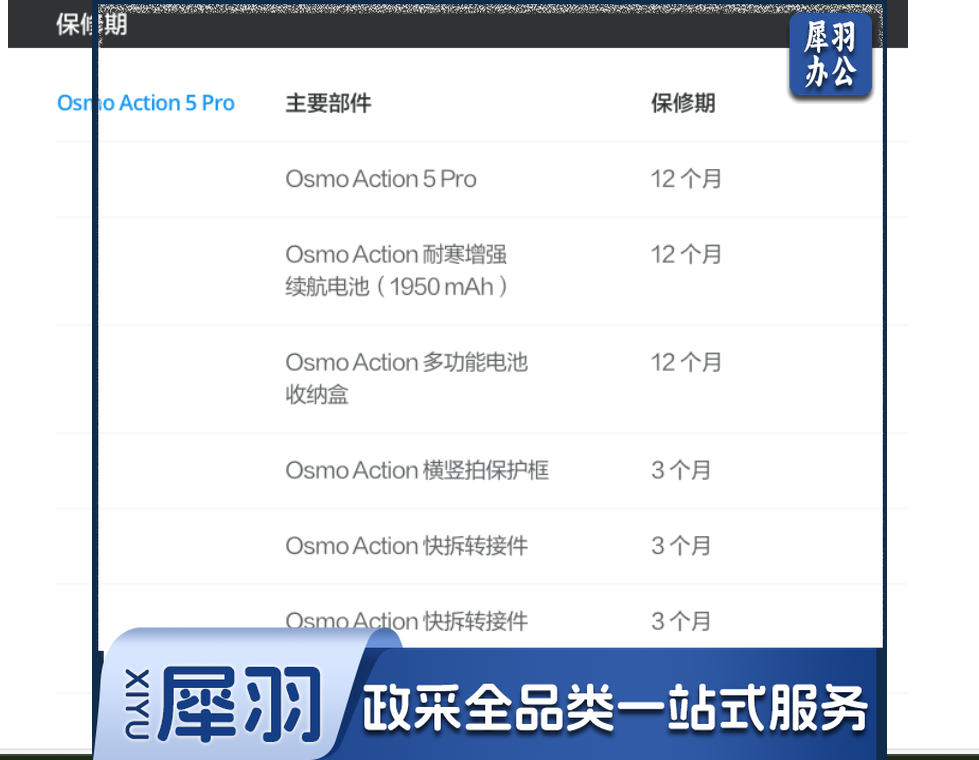This screenshot has height=760, width=979.
Task: Select the Osmo Action 横竖拍保护框 entry
Action: point(417,470)
